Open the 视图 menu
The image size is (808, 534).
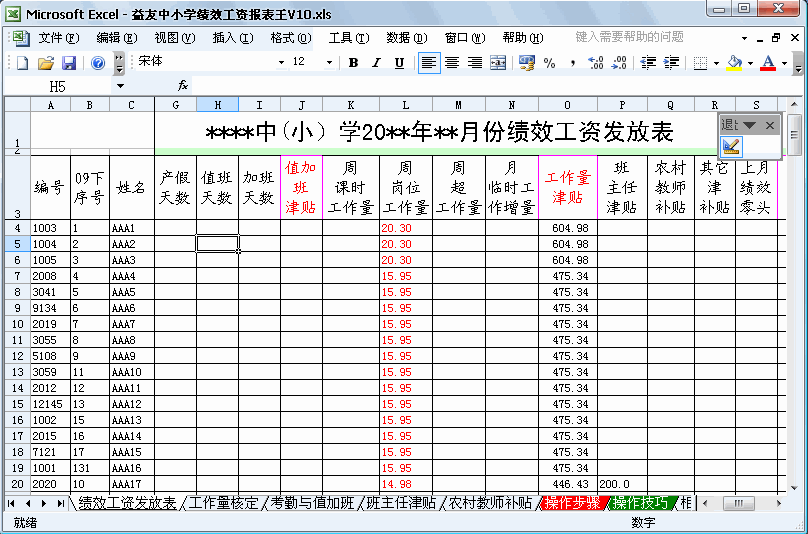(x=175, y=38)
